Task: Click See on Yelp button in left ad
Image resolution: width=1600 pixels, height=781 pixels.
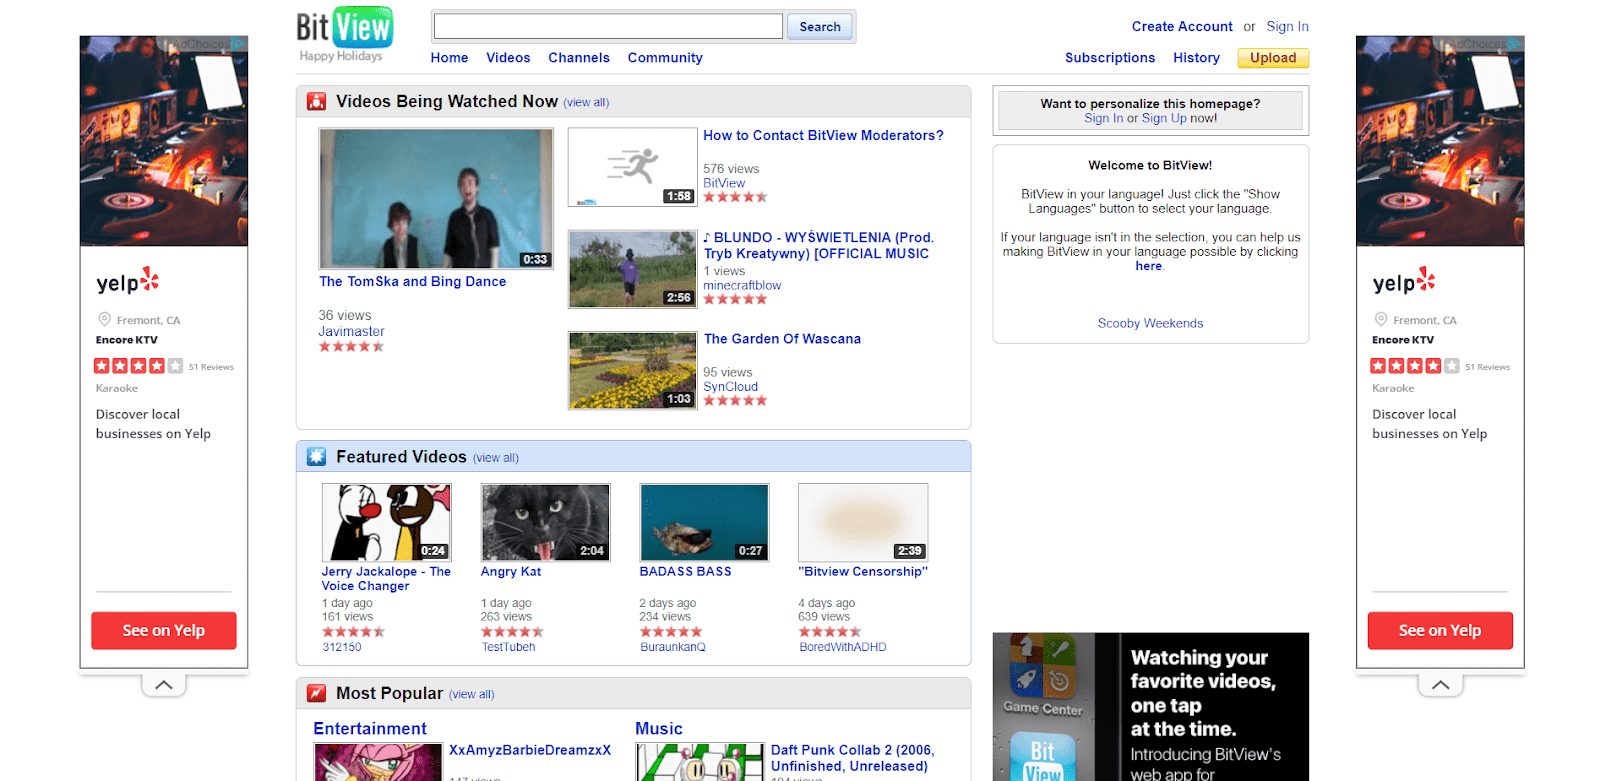Action: (x=164, y=631)
